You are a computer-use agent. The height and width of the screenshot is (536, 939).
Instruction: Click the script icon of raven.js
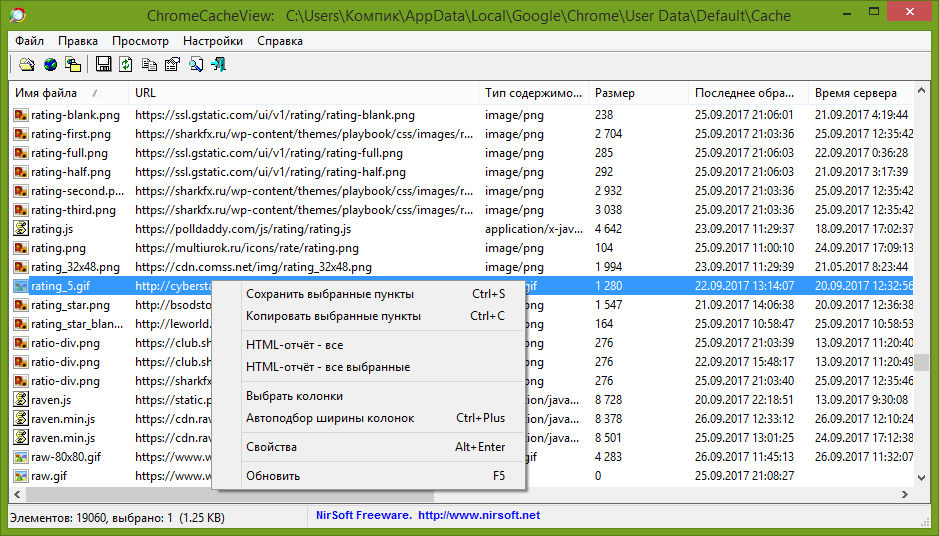(21, 399)
